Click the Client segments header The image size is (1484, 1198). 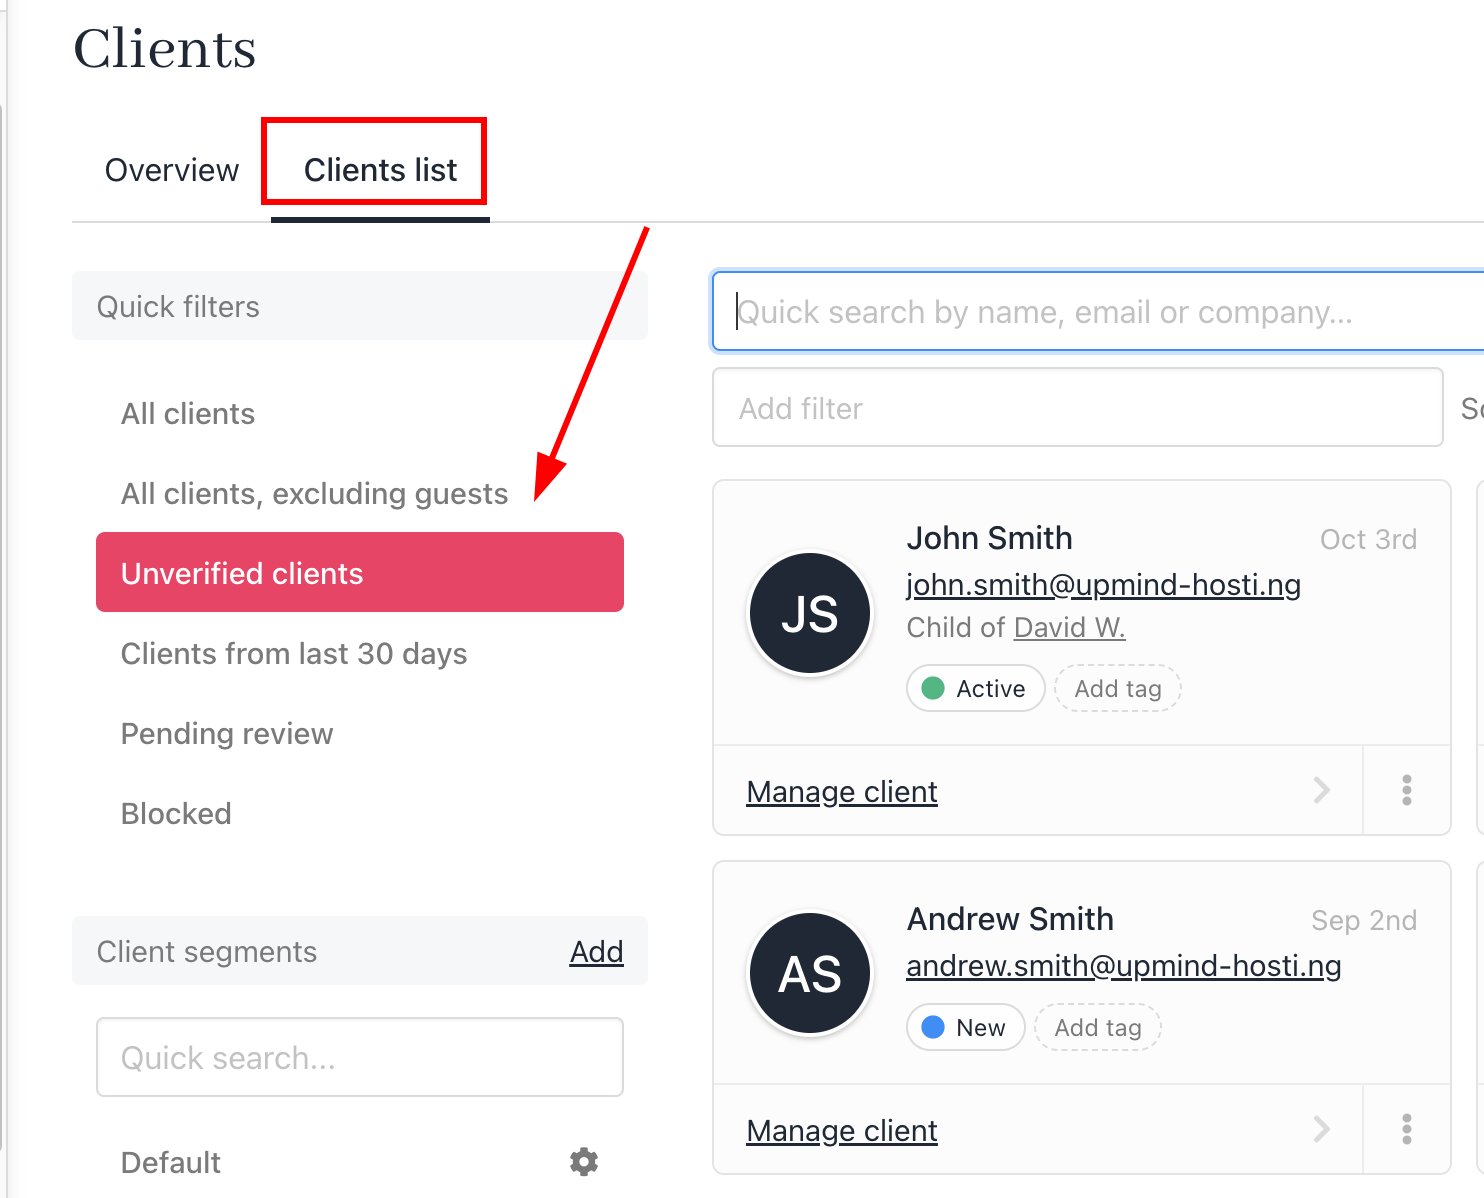click(x=207, y=951)
